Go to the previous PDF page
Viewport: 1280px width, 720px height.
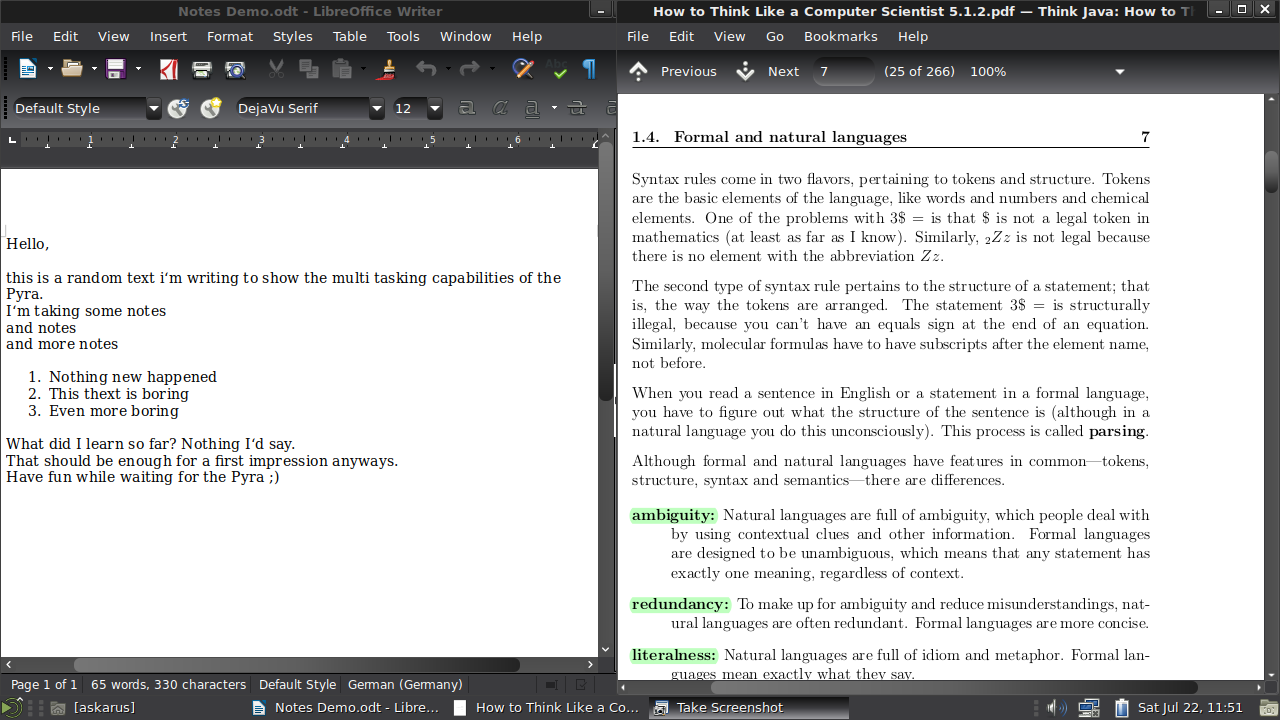pyautogui.click(x=673, y=71)
